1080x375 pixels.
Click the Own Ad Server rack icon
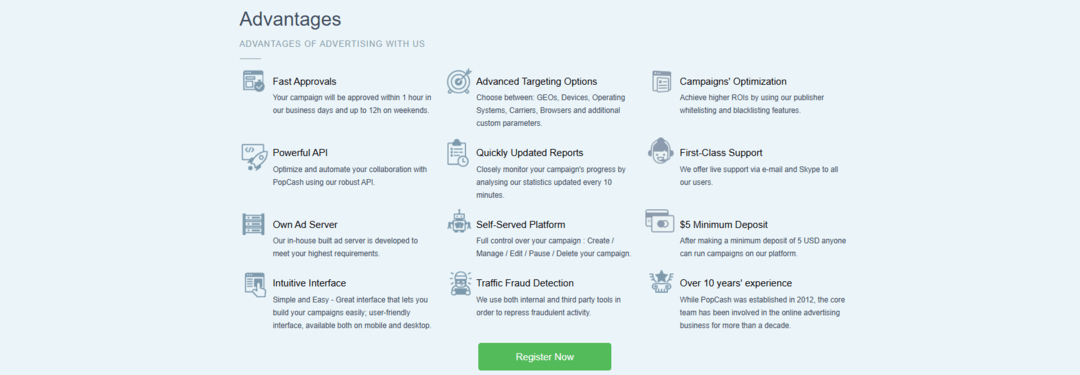pyautogui.click(x=253, y=224)
